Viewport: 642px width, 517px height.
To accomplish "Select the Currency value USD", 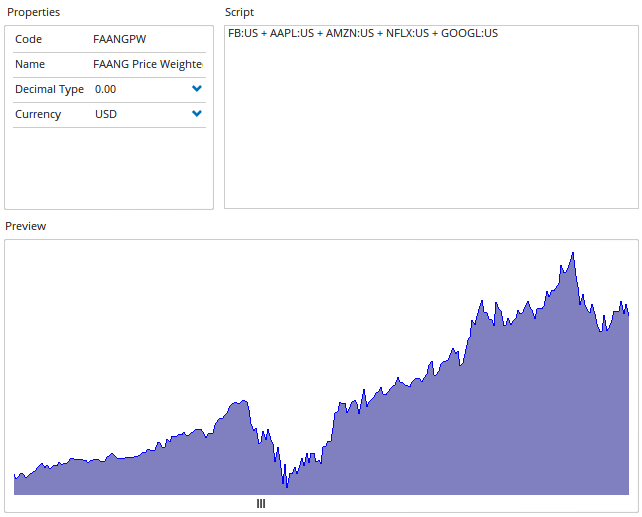I will (106, 114).
